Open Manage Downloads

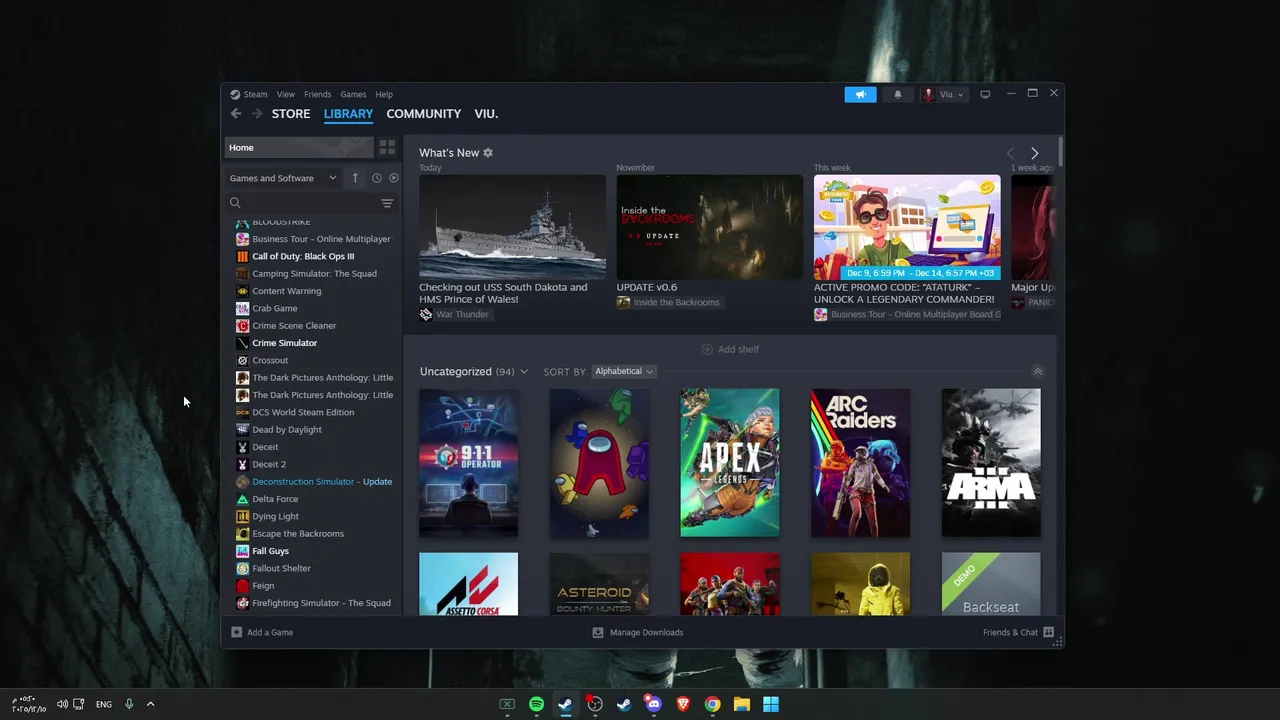(x=638, y=632)
